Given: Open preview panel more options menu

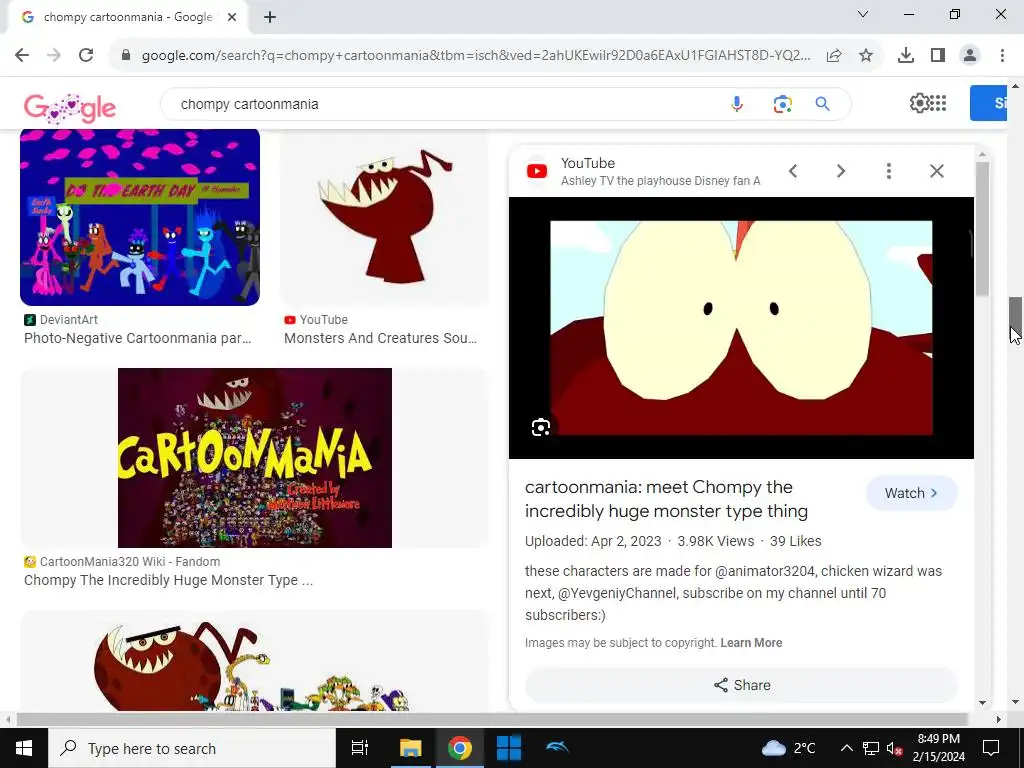Looking at the screenshot, I should coord(889,171).
